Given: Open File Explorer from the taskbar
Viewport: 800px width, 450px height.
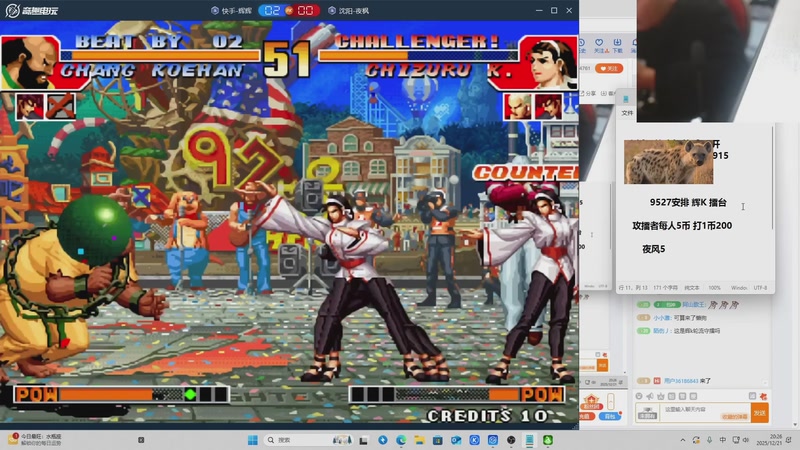Looking at the screenshot, I should 419,440.
